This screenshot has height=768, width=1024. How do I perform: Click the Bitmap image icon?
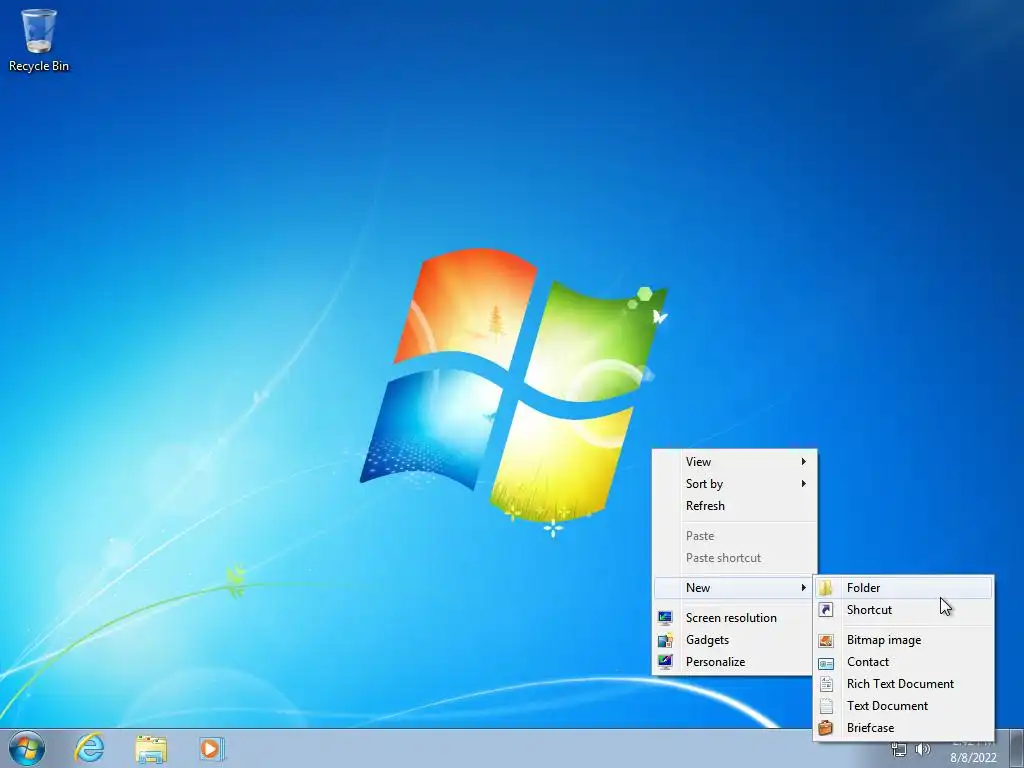[x=826, y=641]
